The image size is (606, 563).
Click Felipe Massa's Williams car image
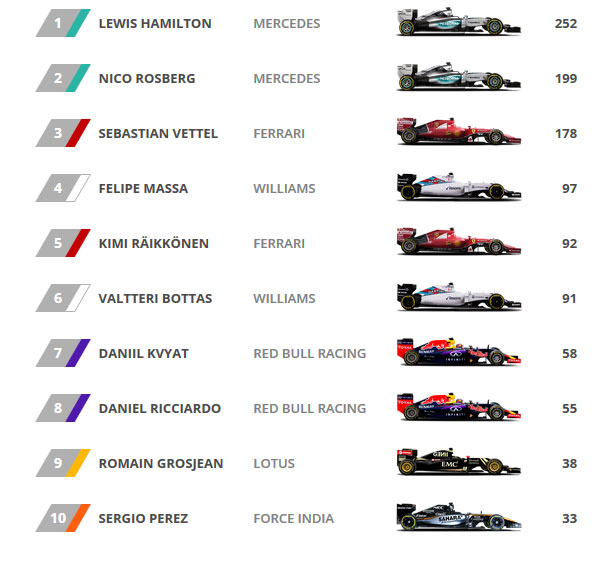459,187
